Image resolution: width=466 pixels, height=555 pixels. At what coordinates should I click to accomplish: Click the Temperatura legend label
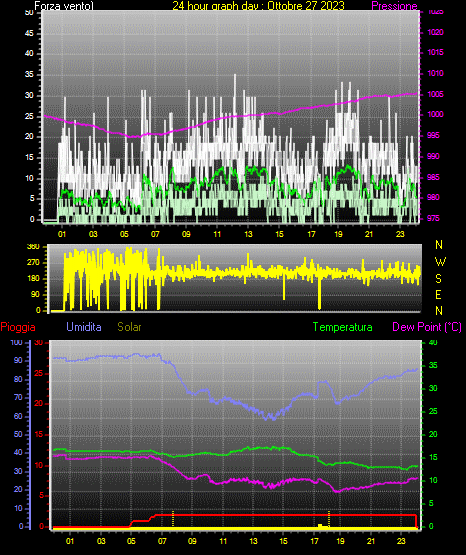(x=343, y=327)
